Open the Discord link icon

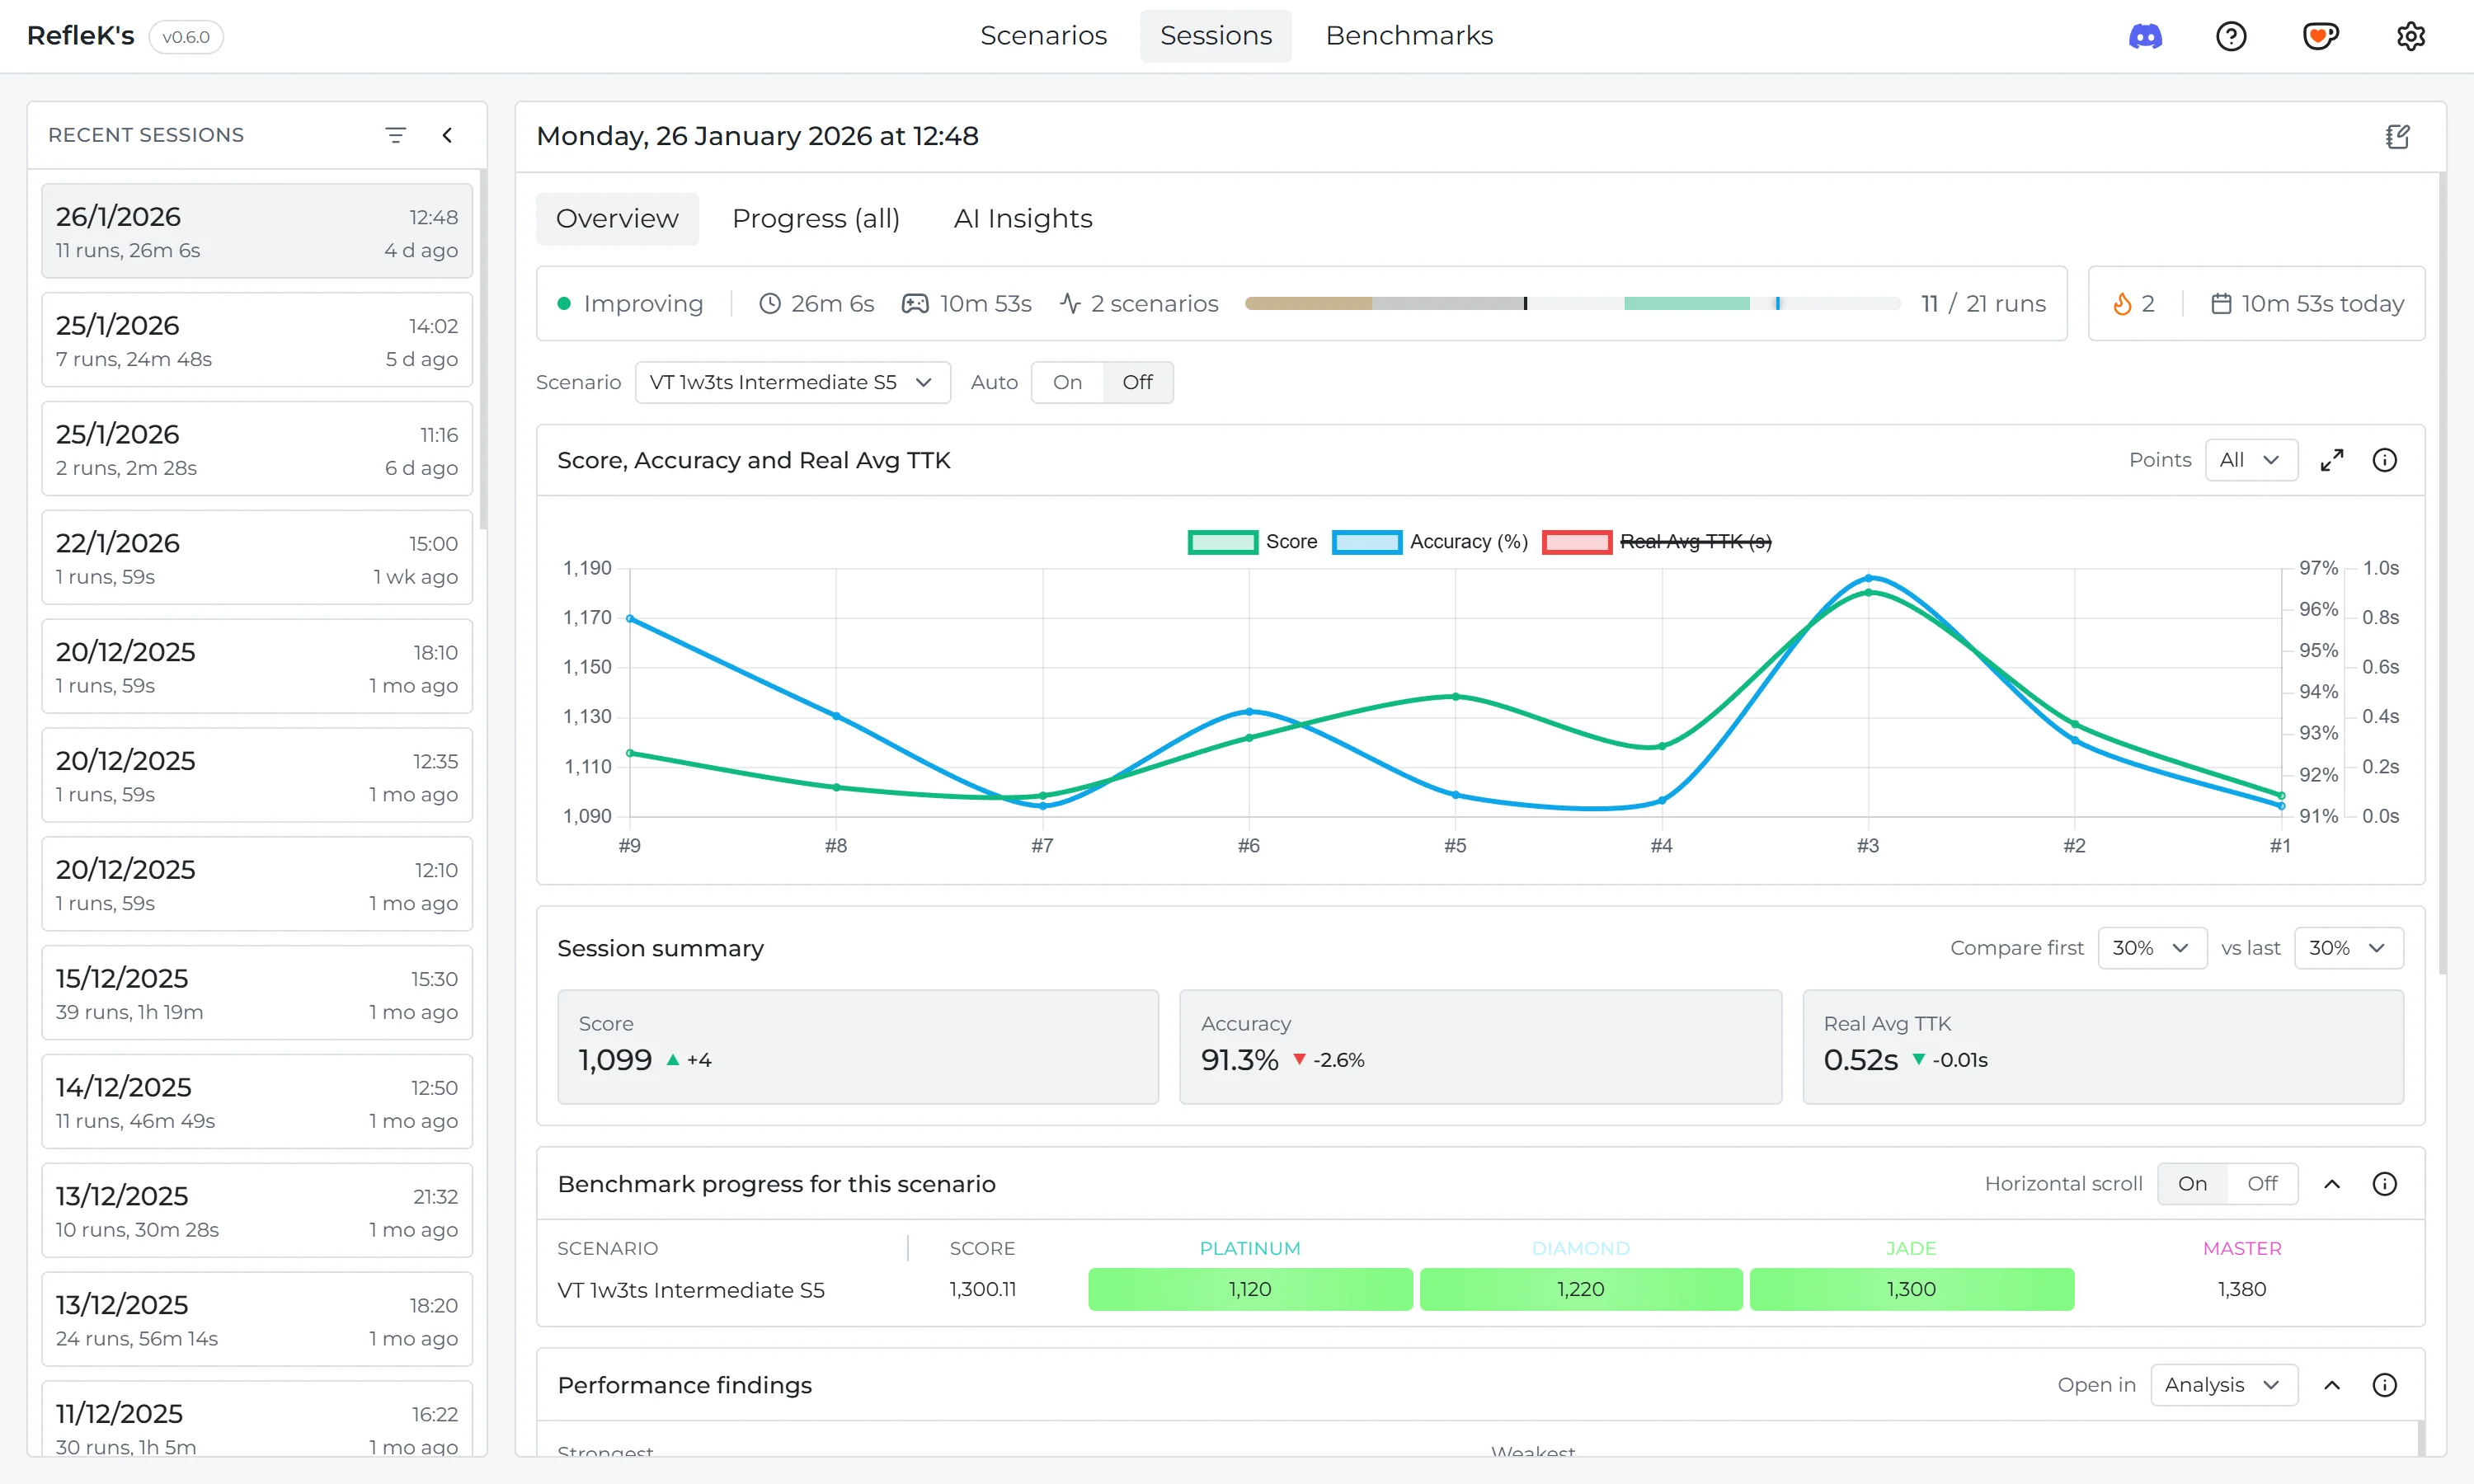tap(2144, 37)
